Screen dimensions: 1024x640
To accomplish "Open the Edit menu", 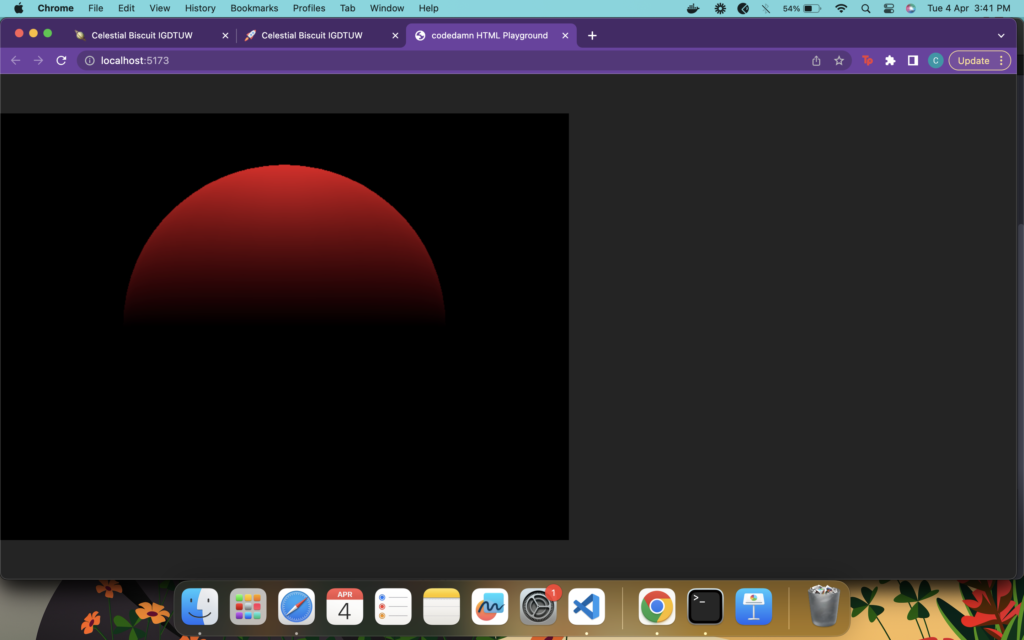I will (126, 8).
